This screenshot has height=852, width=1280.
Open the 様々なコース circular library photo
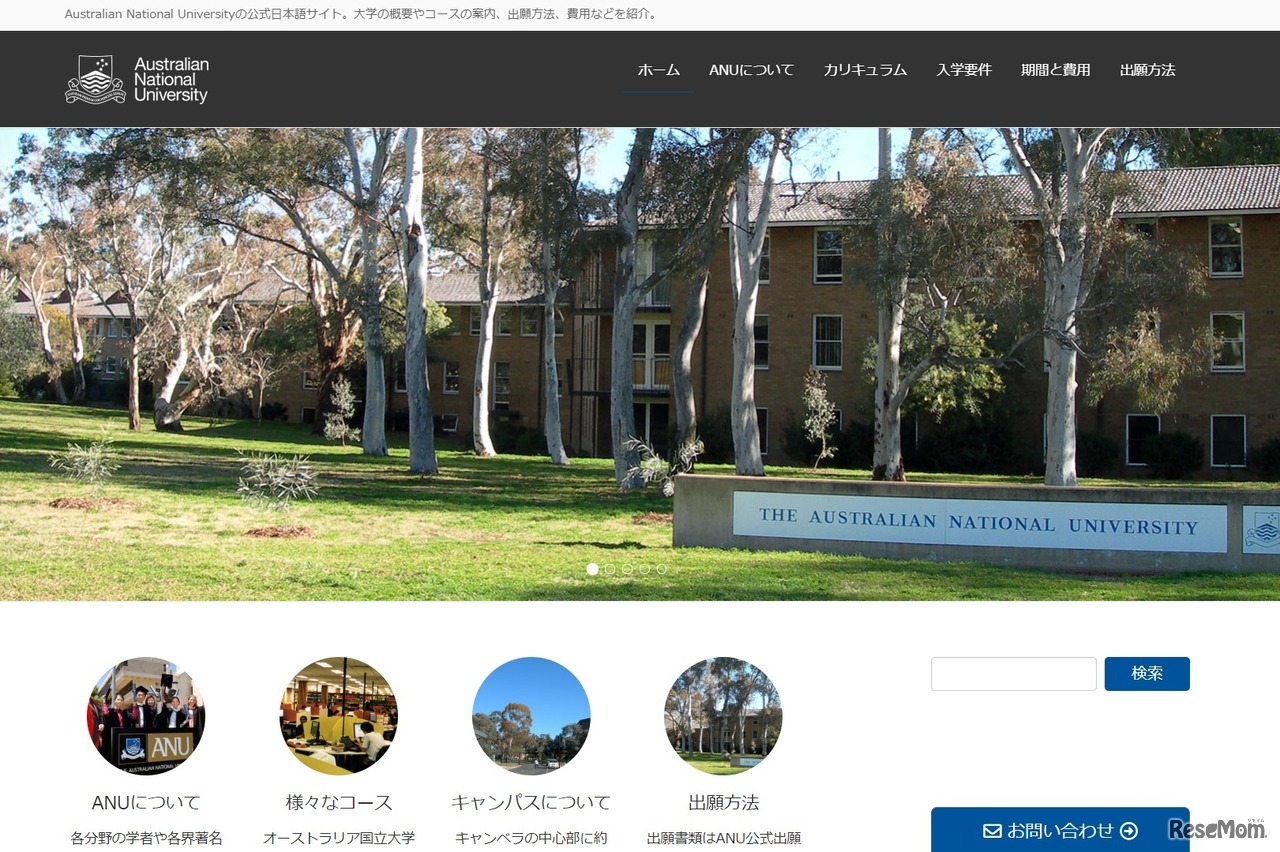pyautogui.click(x=339, y=716)
